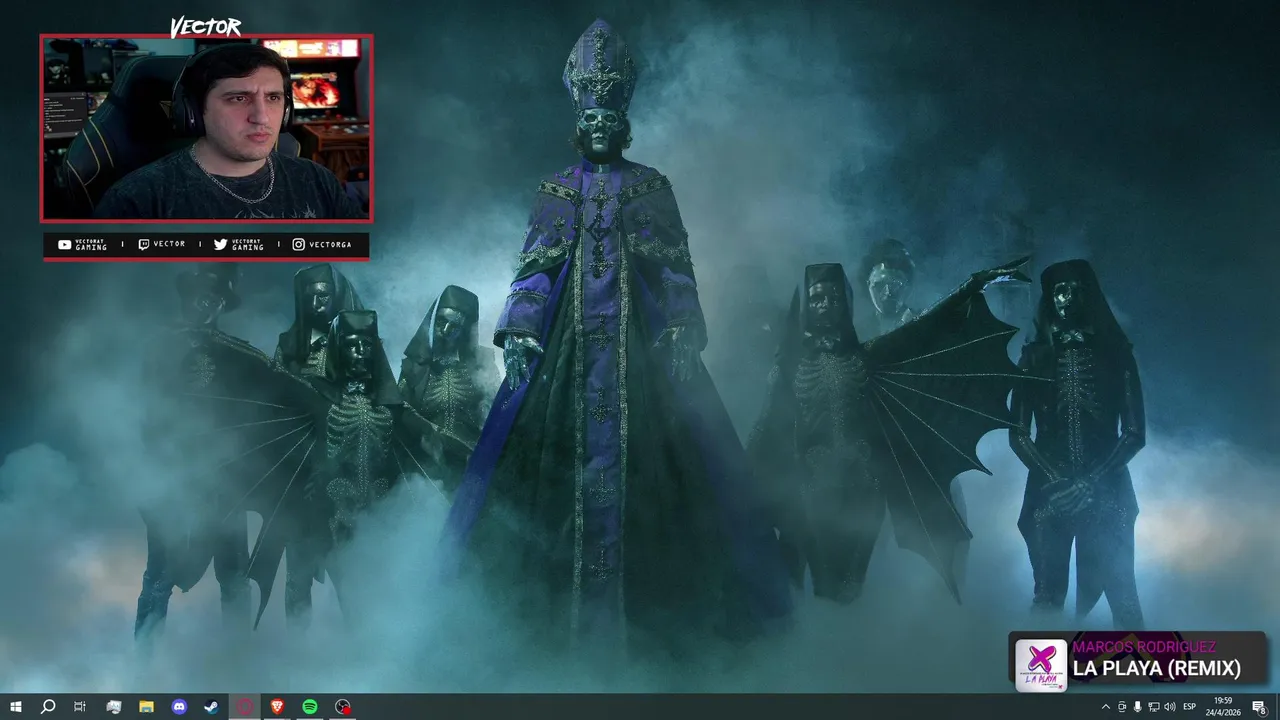This screenshot has height=720, width=1280.
Task: Open OBS Studio recording app
Action: click(343, 707)
